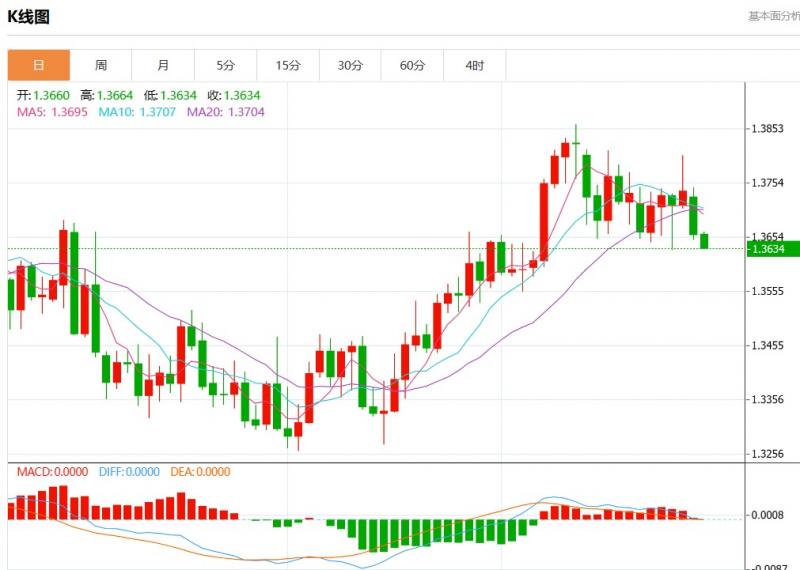Open the 5分 timeframe tab
The image size is (800, 570).
225,65
